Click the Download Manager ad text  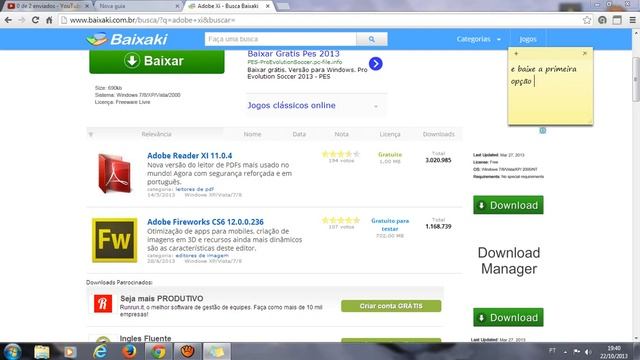[x=509, y=261]
